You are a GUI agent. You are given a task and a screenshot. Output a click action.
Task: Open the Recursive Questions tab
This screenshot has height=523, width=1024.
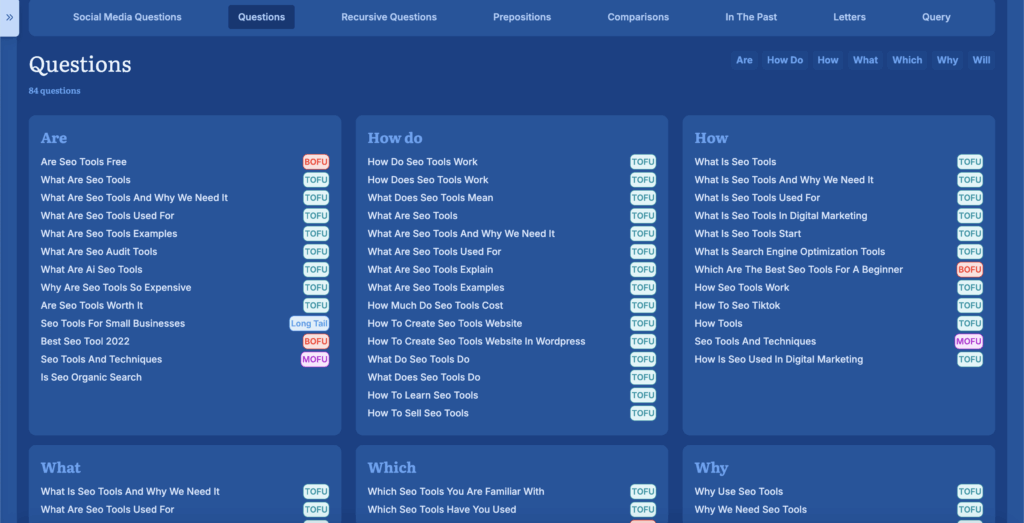click(x=388, y=17)
